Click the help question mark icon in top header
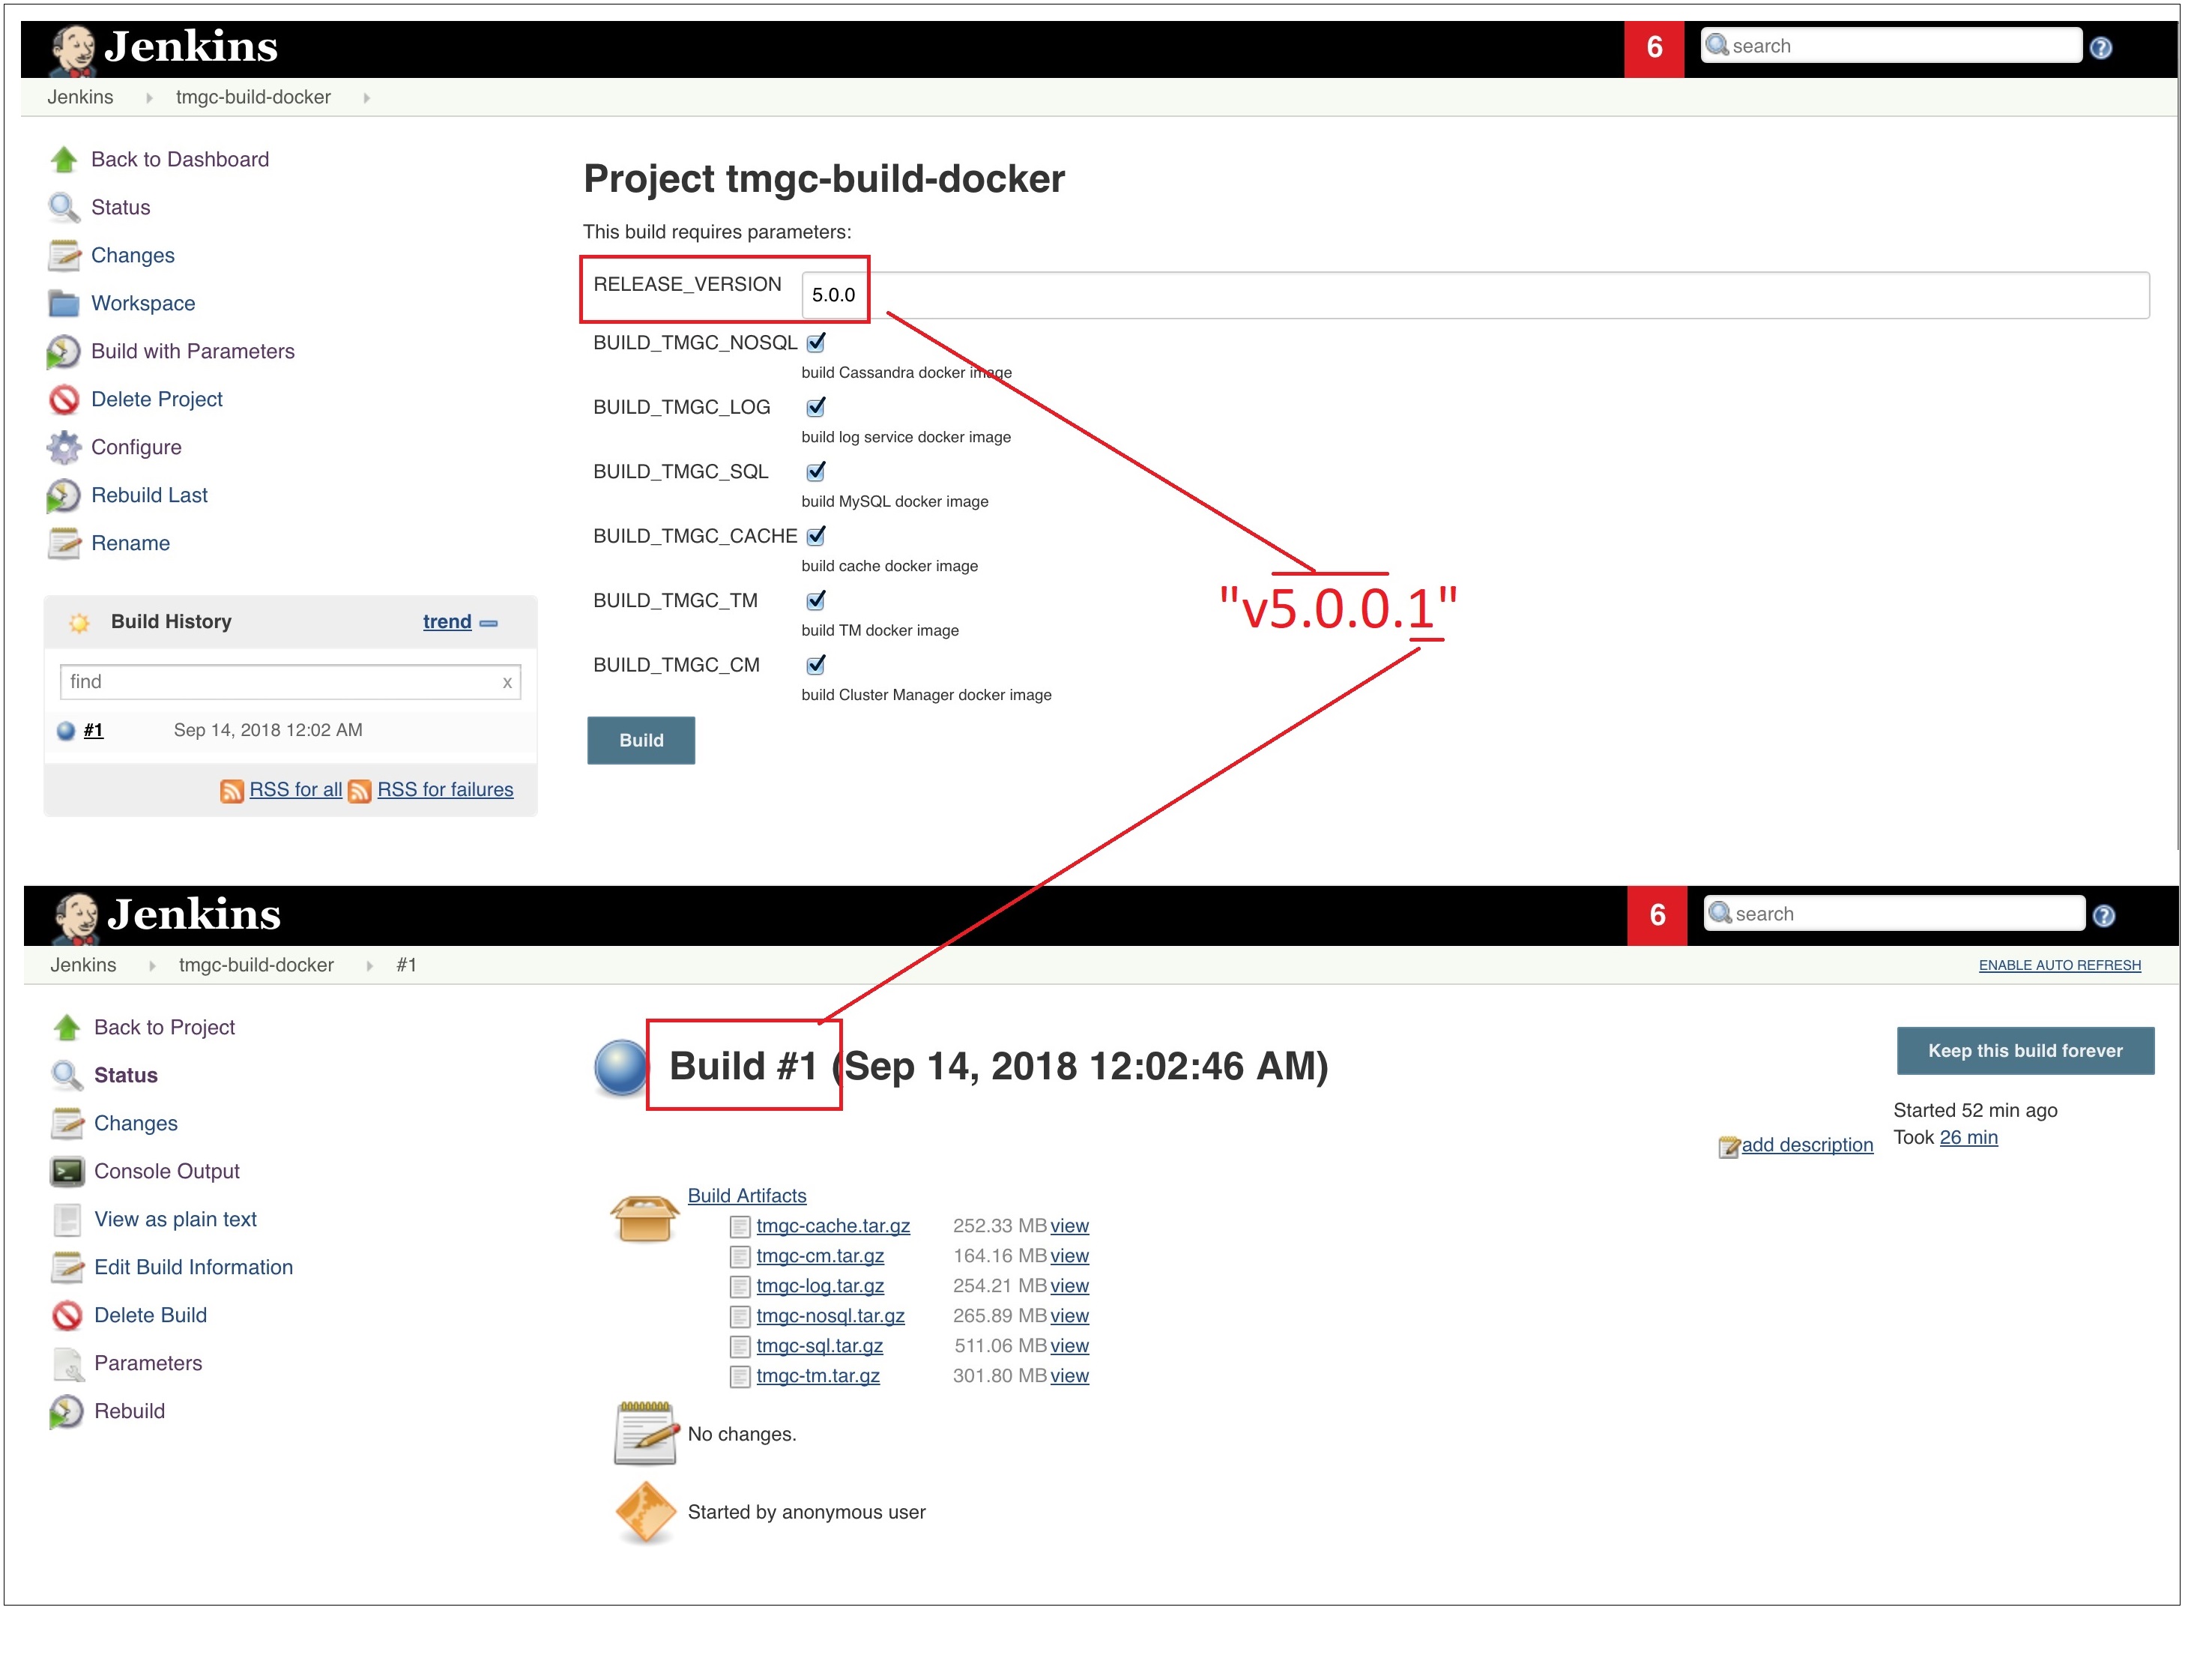This screenshot has height=1655, width=2212. (2102, 48)
